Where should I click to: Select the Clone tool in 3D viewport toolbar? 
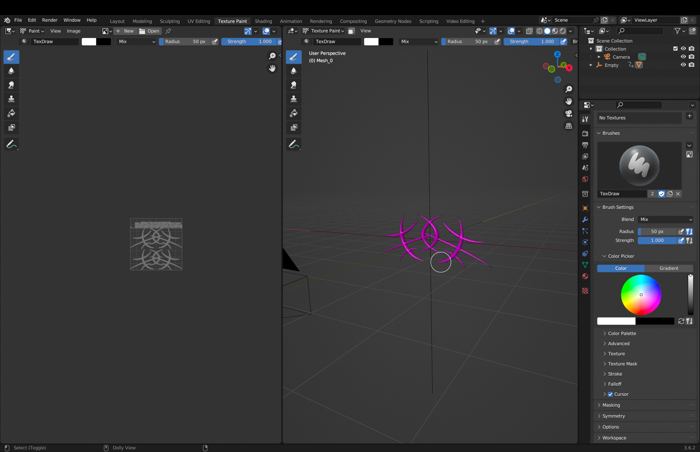pos(293,99)
